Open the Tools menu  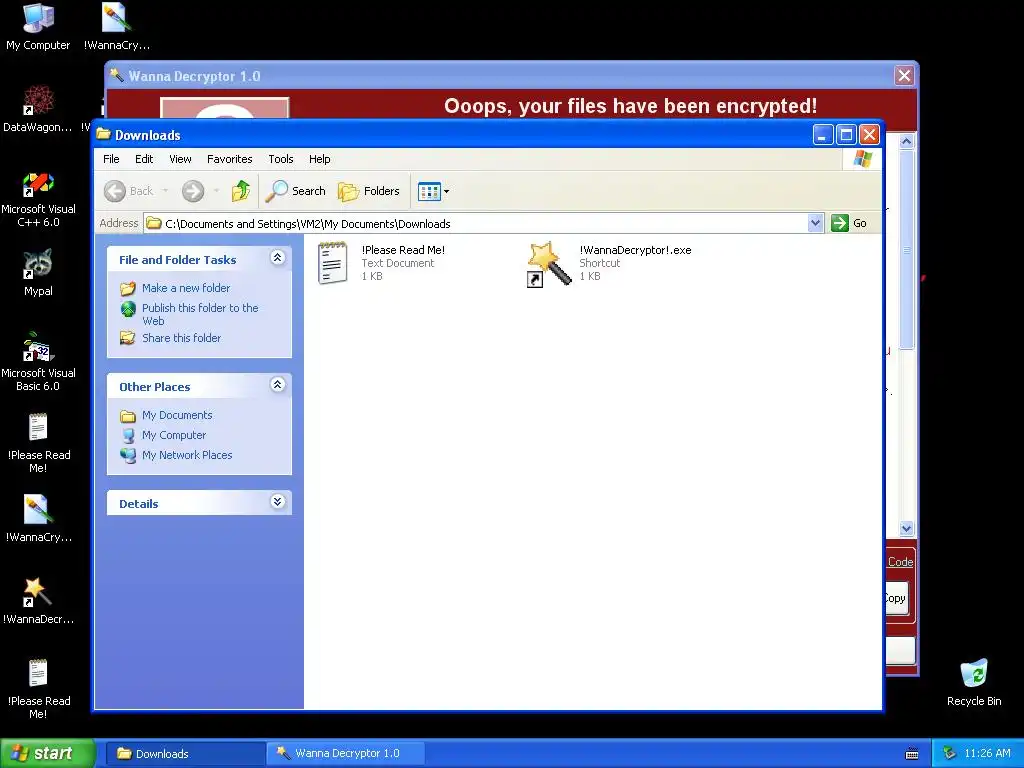coord(281,159)
